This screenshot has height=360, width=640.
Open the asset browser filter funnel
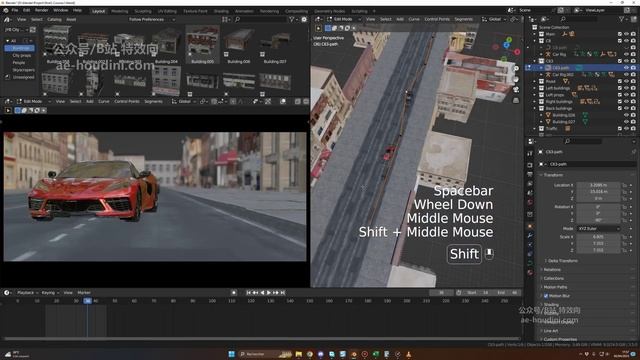(x=292, y=19)
